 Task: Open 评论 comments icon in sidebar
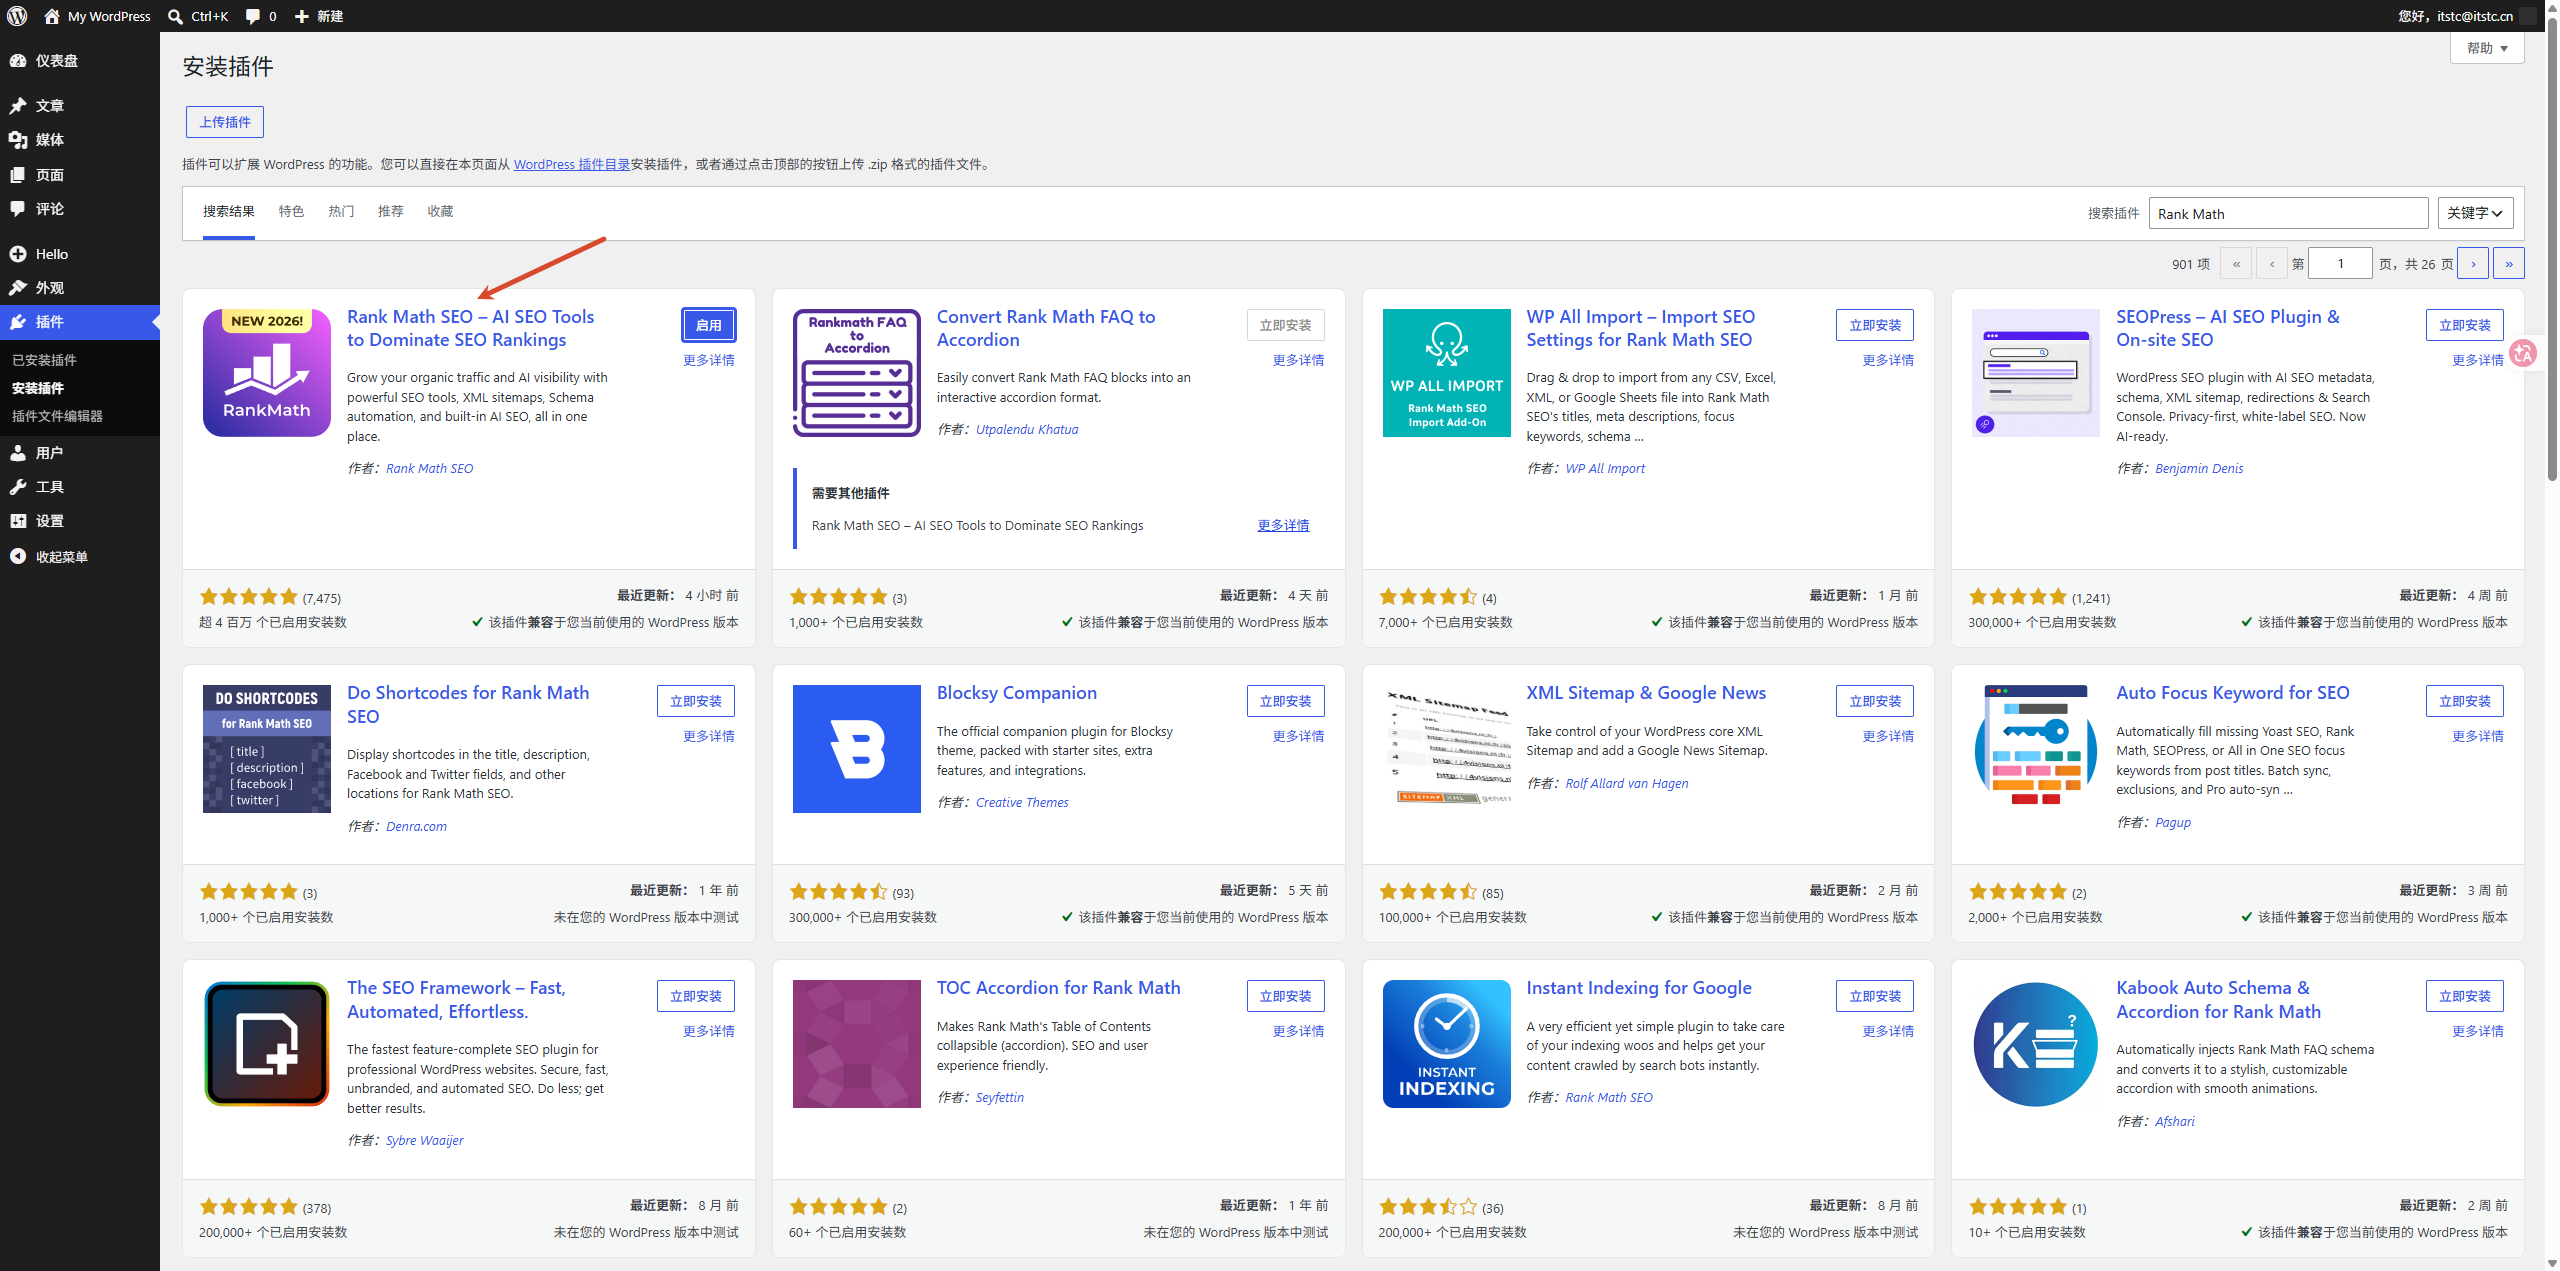[18, 209]
